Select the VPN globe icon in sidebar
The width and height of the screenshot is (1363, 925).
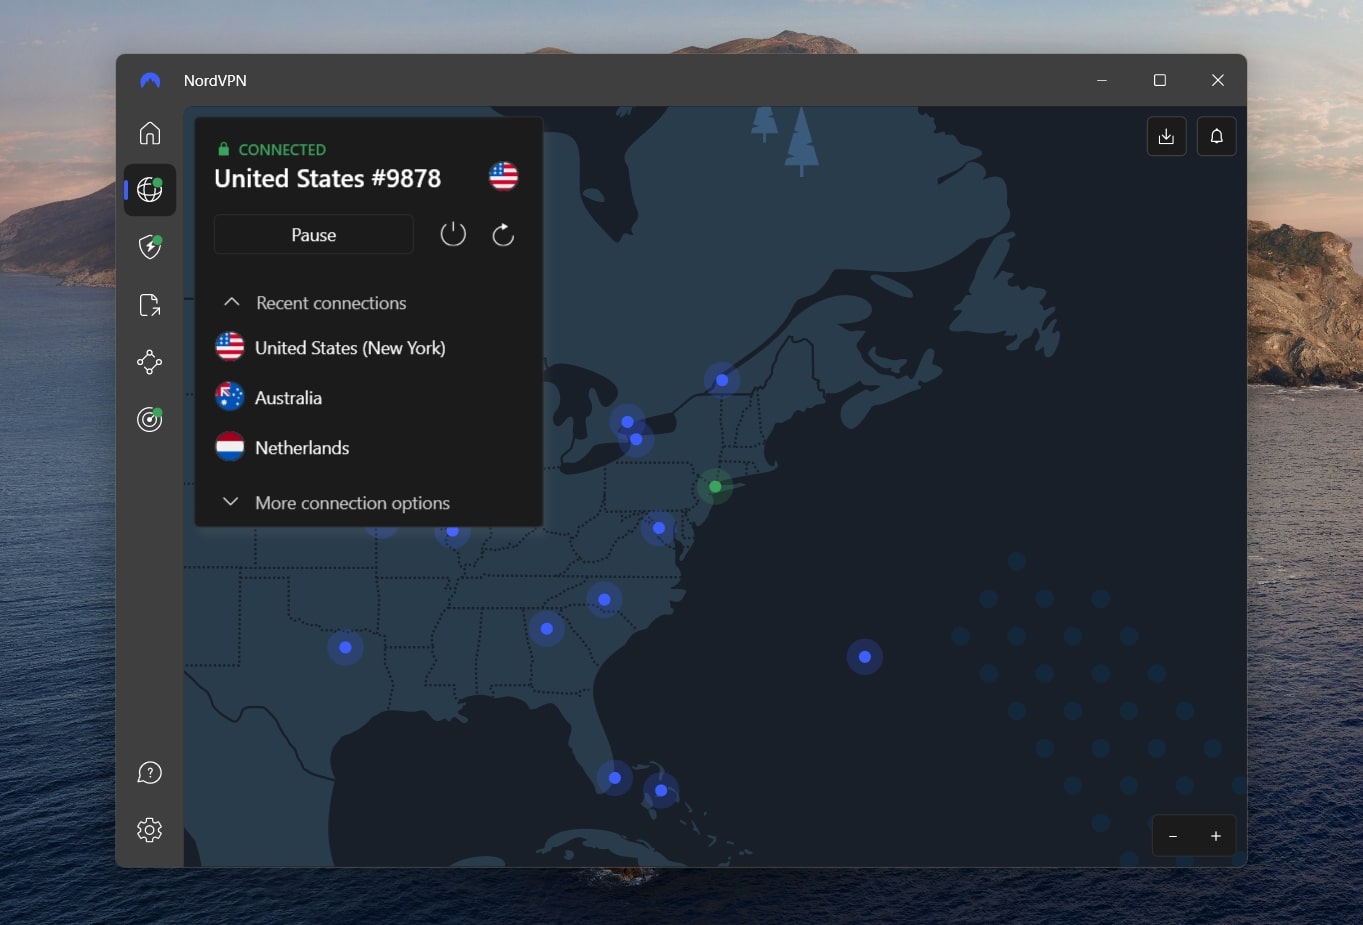(149, 190)
